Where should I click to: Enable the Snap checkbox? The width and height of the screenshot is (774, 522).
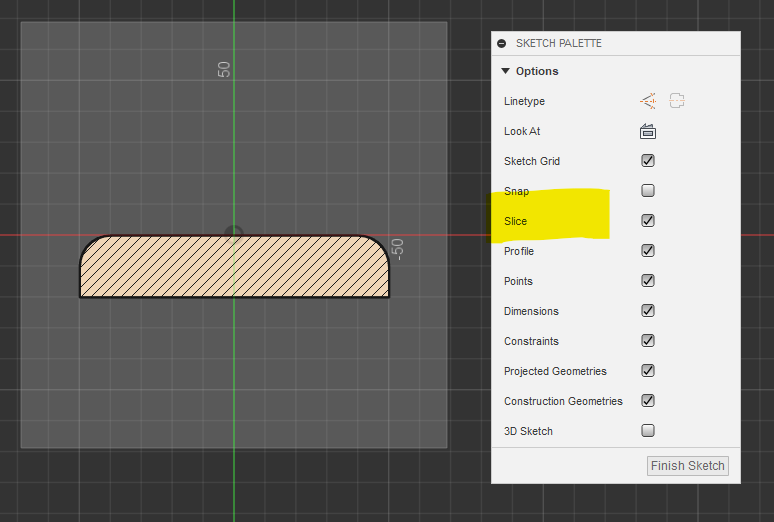pyautogui.click(x=648, y=191)
